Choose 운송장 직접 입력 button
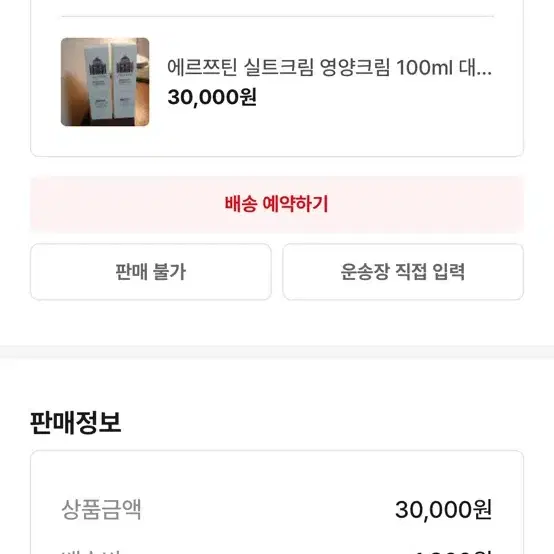 pyautogui.click(x=403, y=272)
